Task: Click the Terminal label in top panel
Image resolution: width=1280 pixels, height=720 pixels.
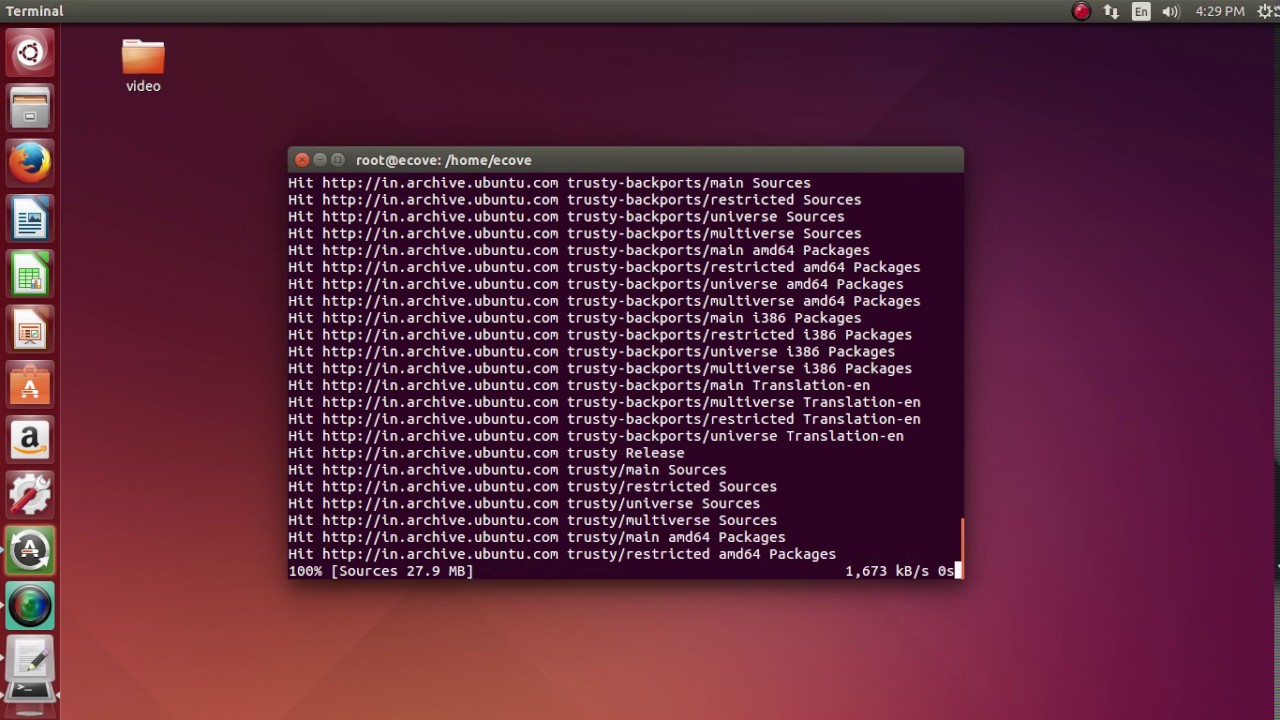Action: [35, 11]
